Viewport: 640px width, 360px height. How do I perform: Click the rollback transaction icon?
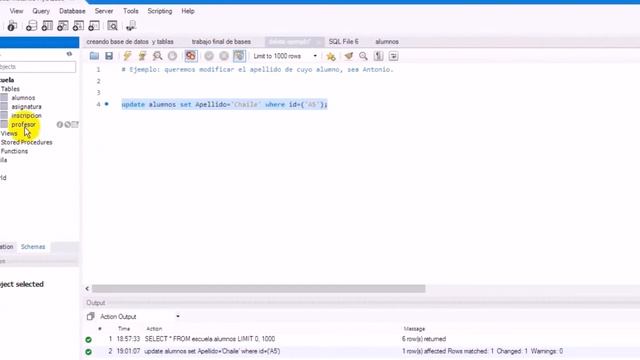[224, 56]
